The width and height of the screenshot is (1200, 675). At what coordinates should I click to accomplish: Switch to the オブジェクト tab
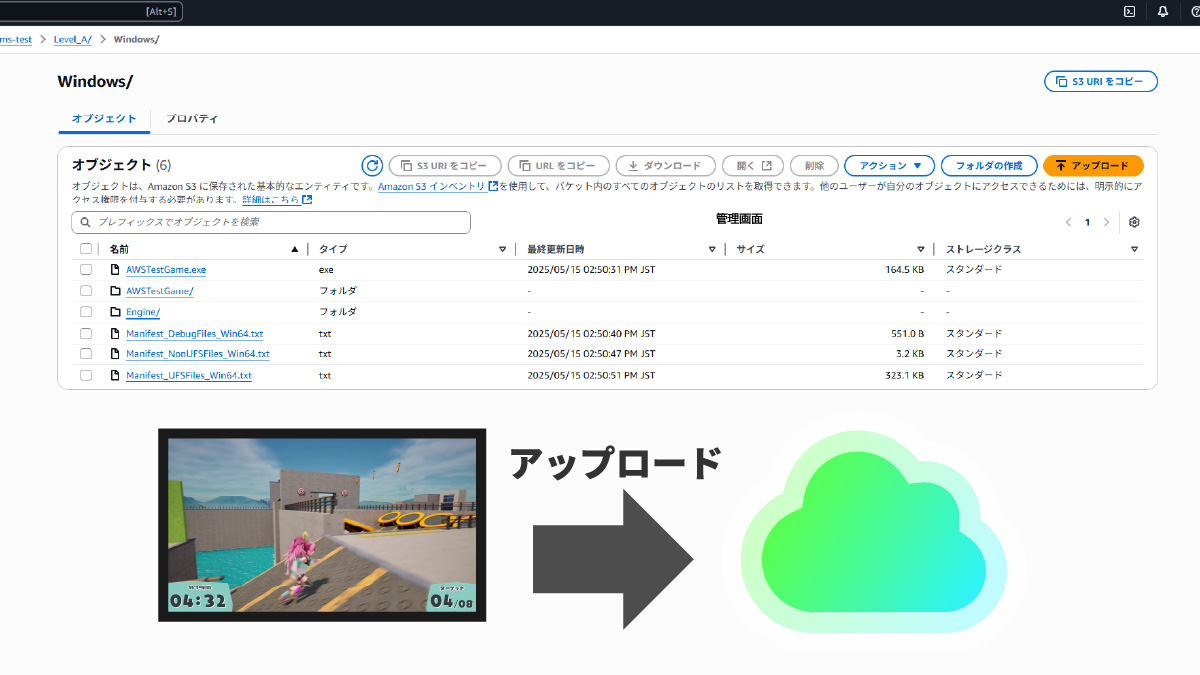[104, 119]
